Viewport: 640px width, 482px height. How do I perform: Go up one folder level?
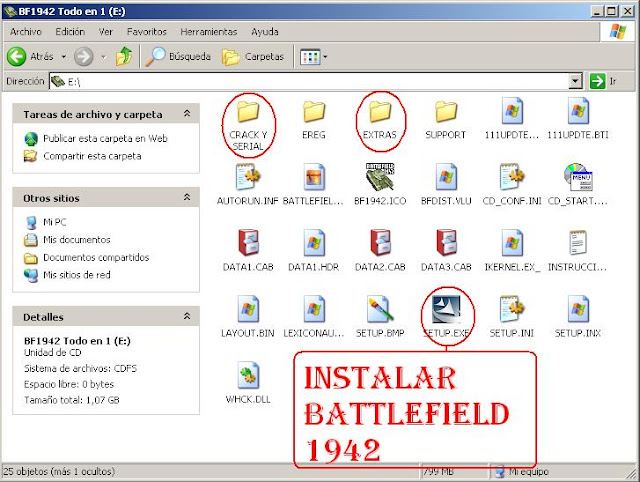coord(124,56)
